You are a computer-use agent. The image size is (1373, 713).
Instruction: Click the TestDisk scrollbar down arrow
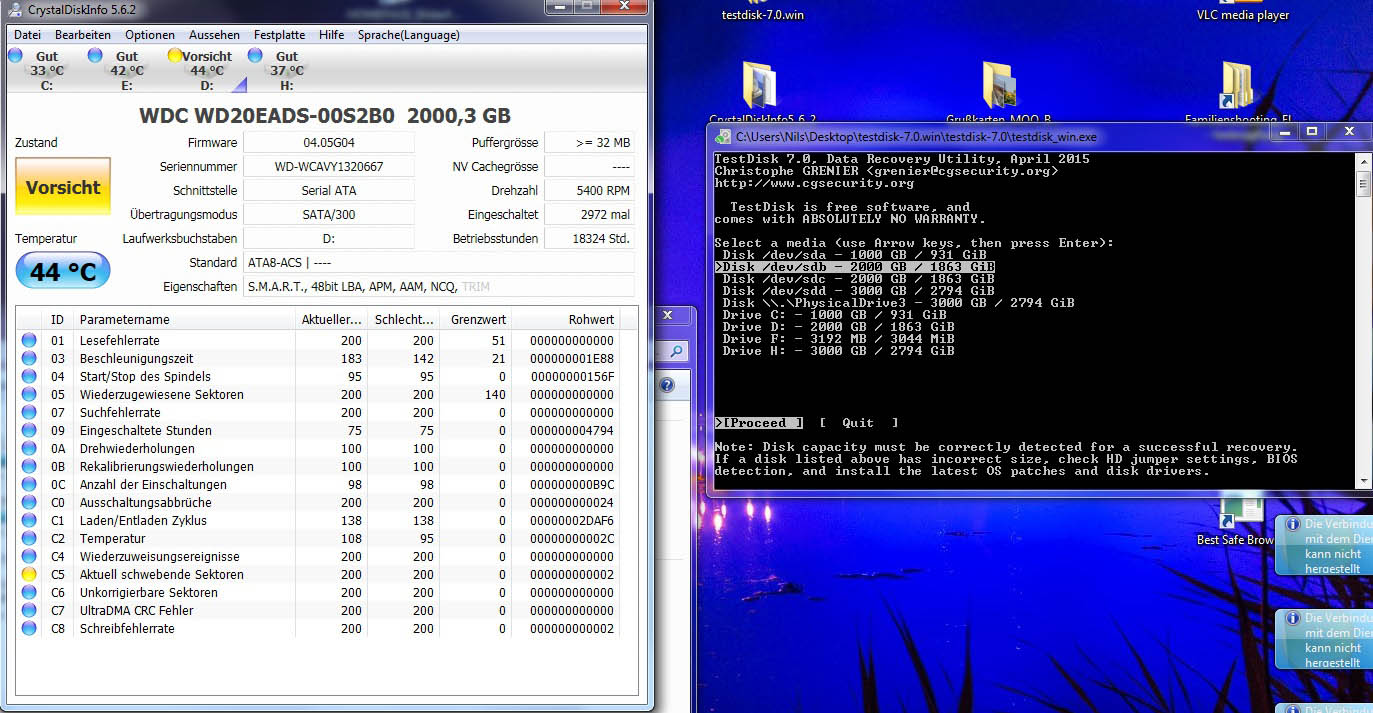[x=1362, y=481]
